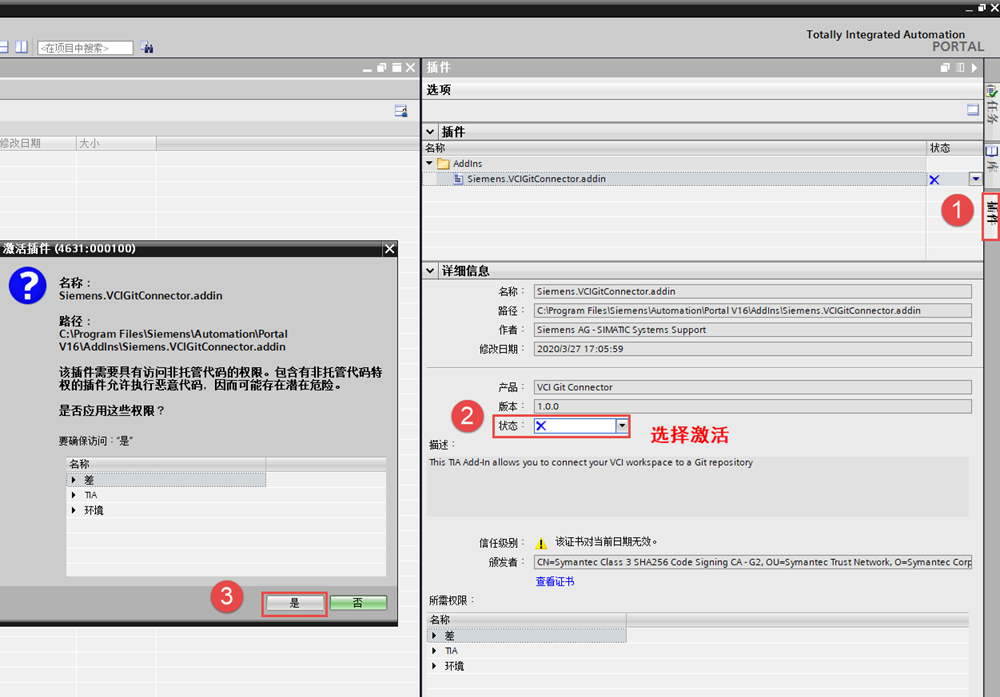Click the 修改日期 field showing 2020/3/27

tap(753, 349)
